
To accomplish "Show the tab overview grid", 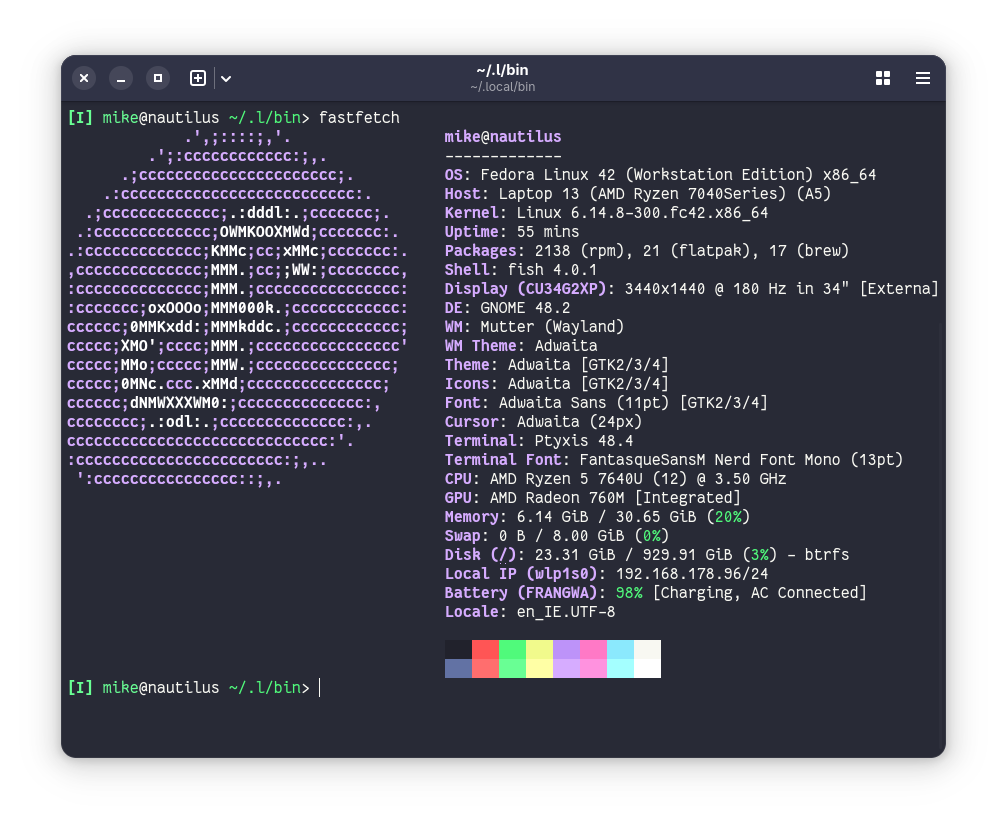I will 883,78.
